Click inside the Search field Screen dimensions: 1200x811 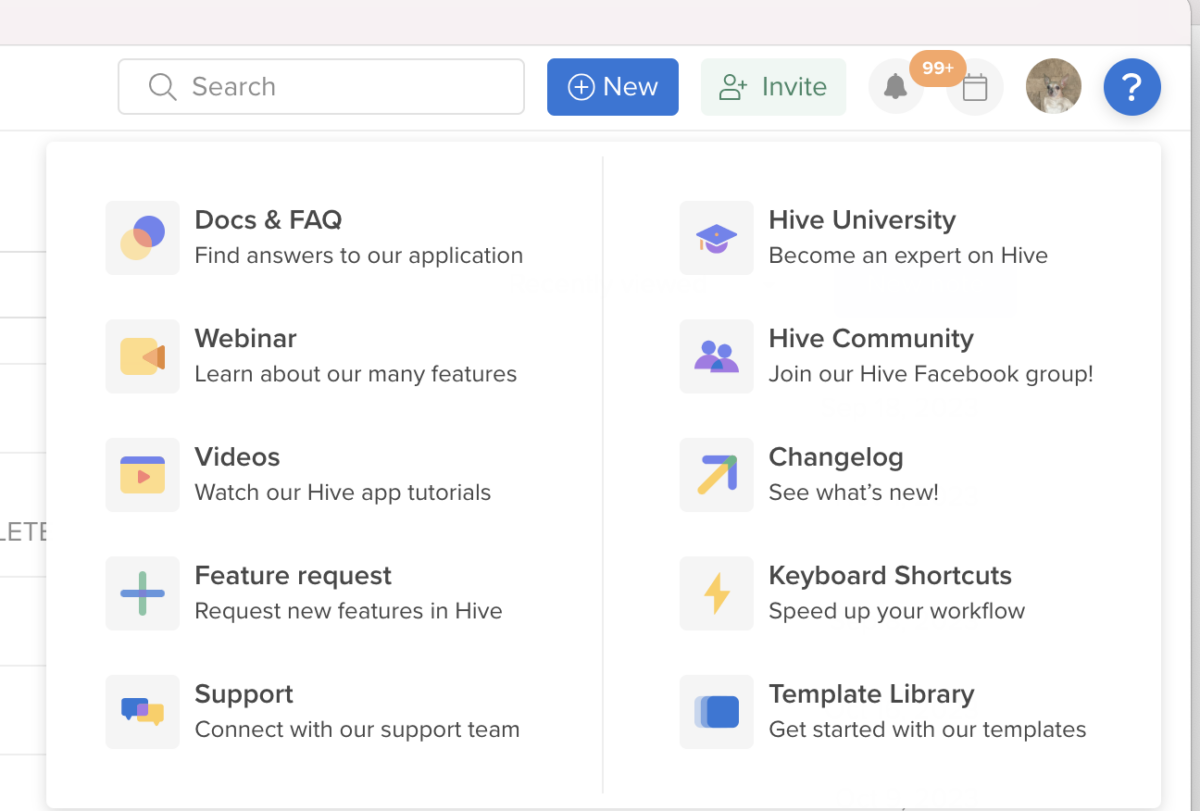coord(320,87)
